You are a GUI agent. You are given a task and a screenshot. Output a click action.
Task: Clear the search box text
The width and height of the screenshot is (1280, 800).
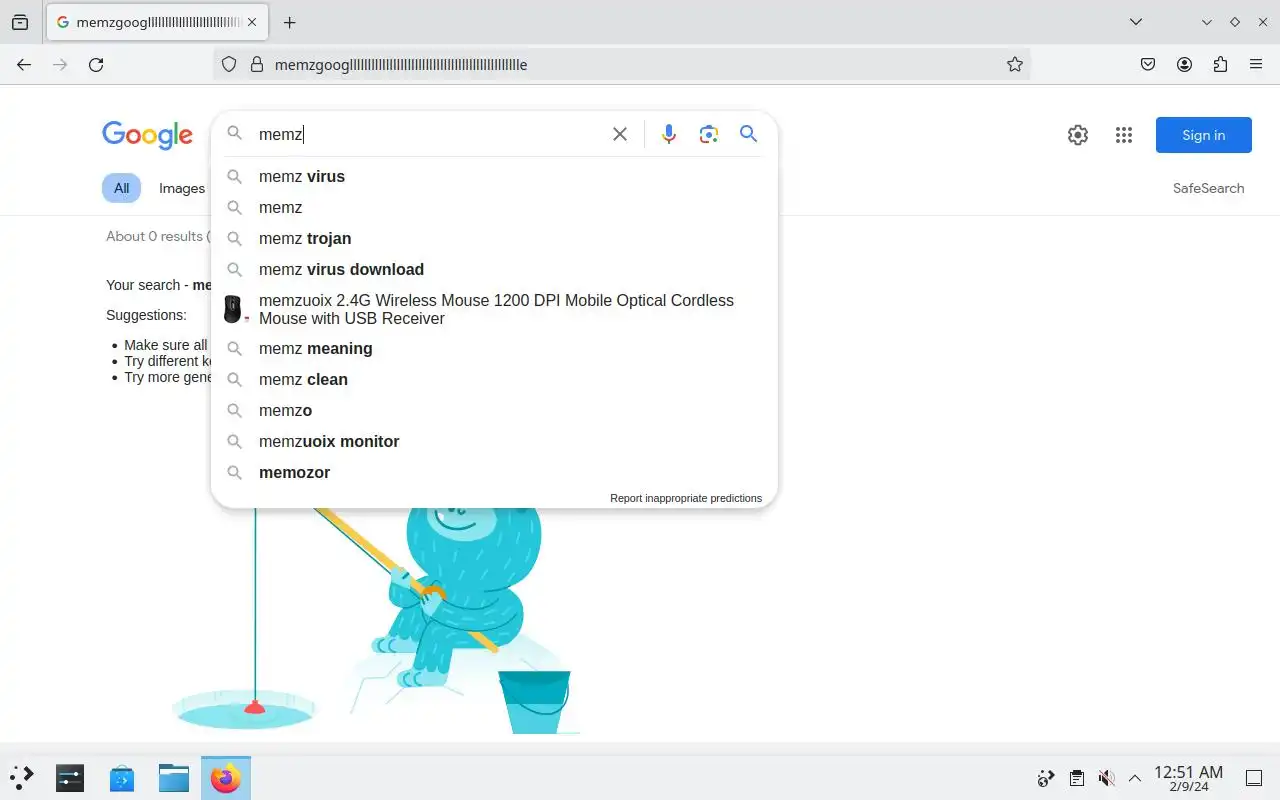coord(620,134)
